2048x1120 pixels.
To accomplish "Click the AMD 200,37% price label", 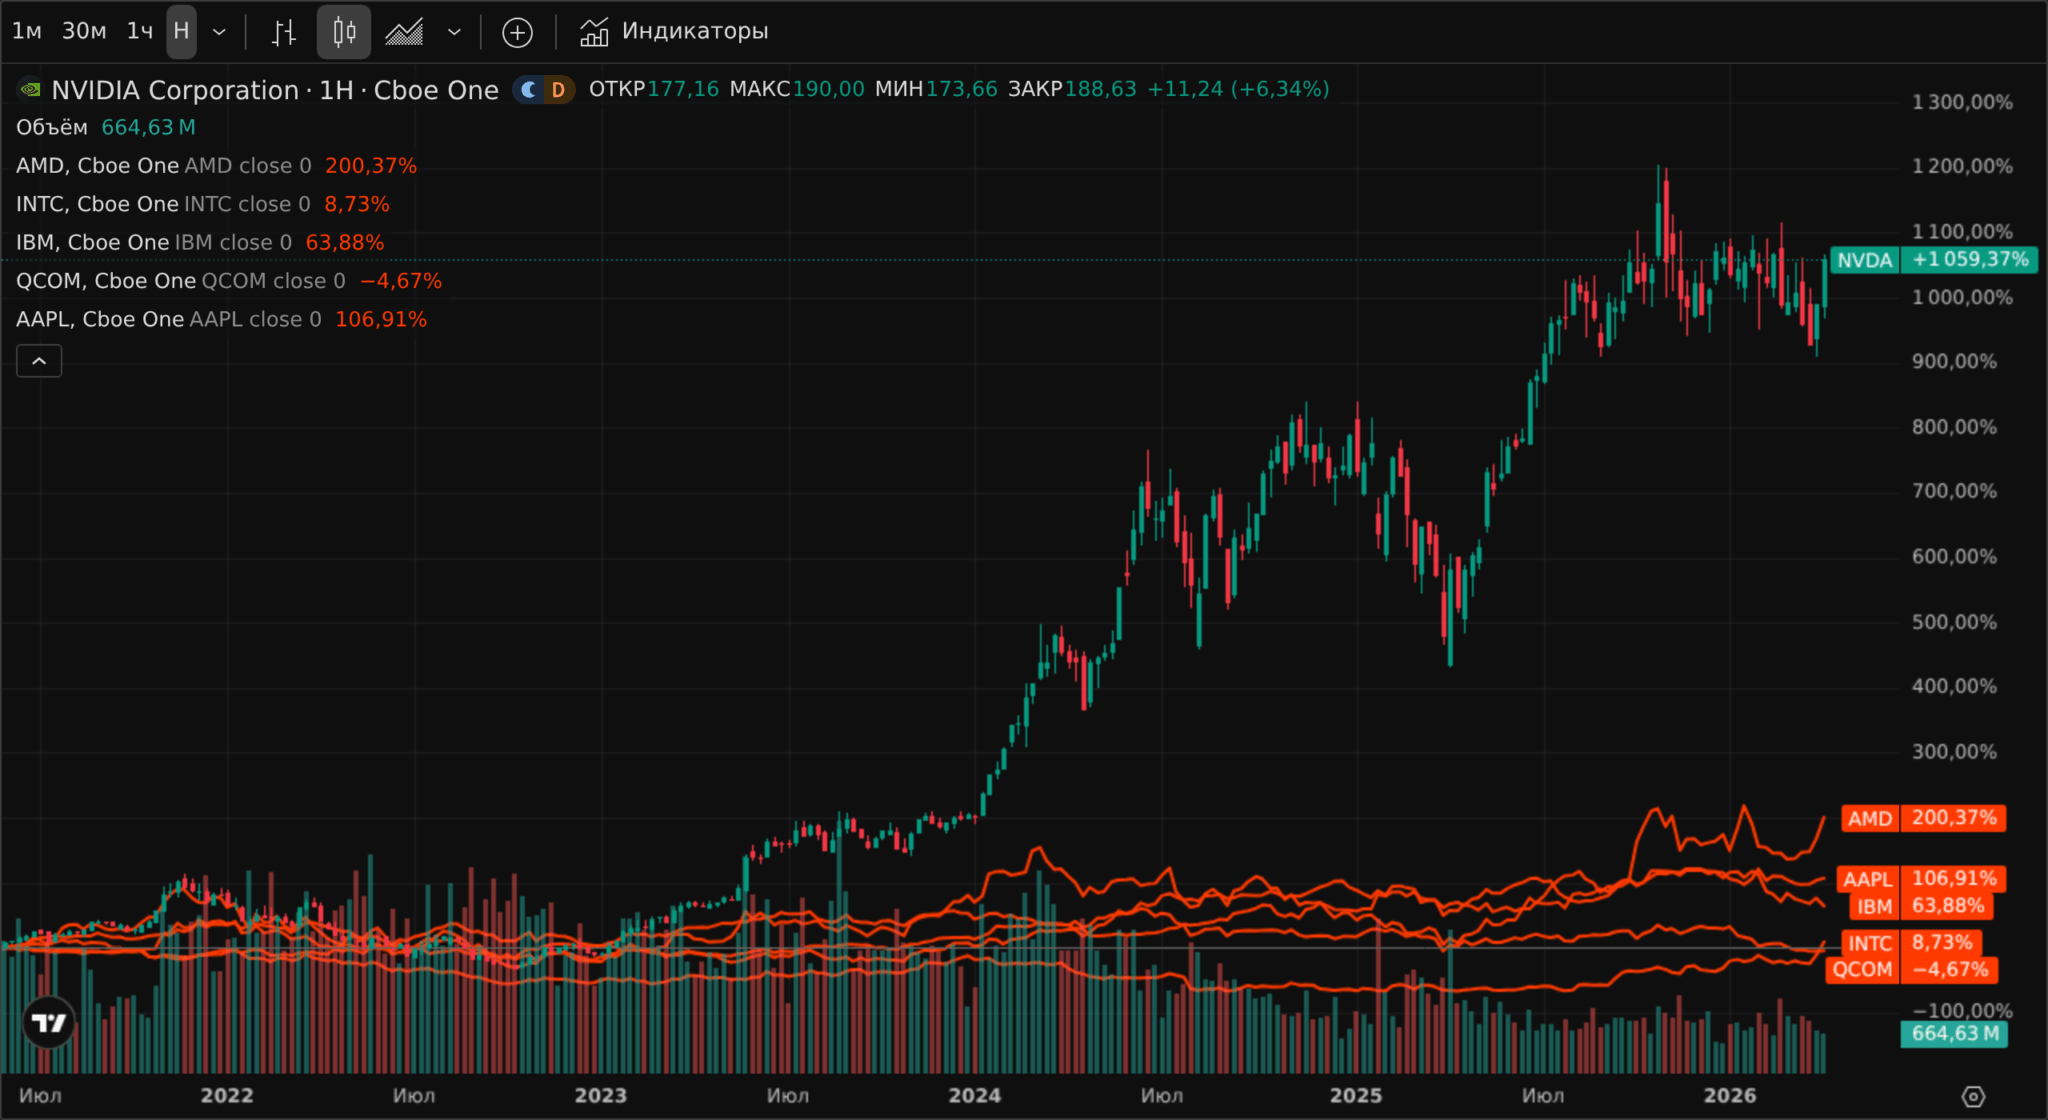I will [1923, 818].
